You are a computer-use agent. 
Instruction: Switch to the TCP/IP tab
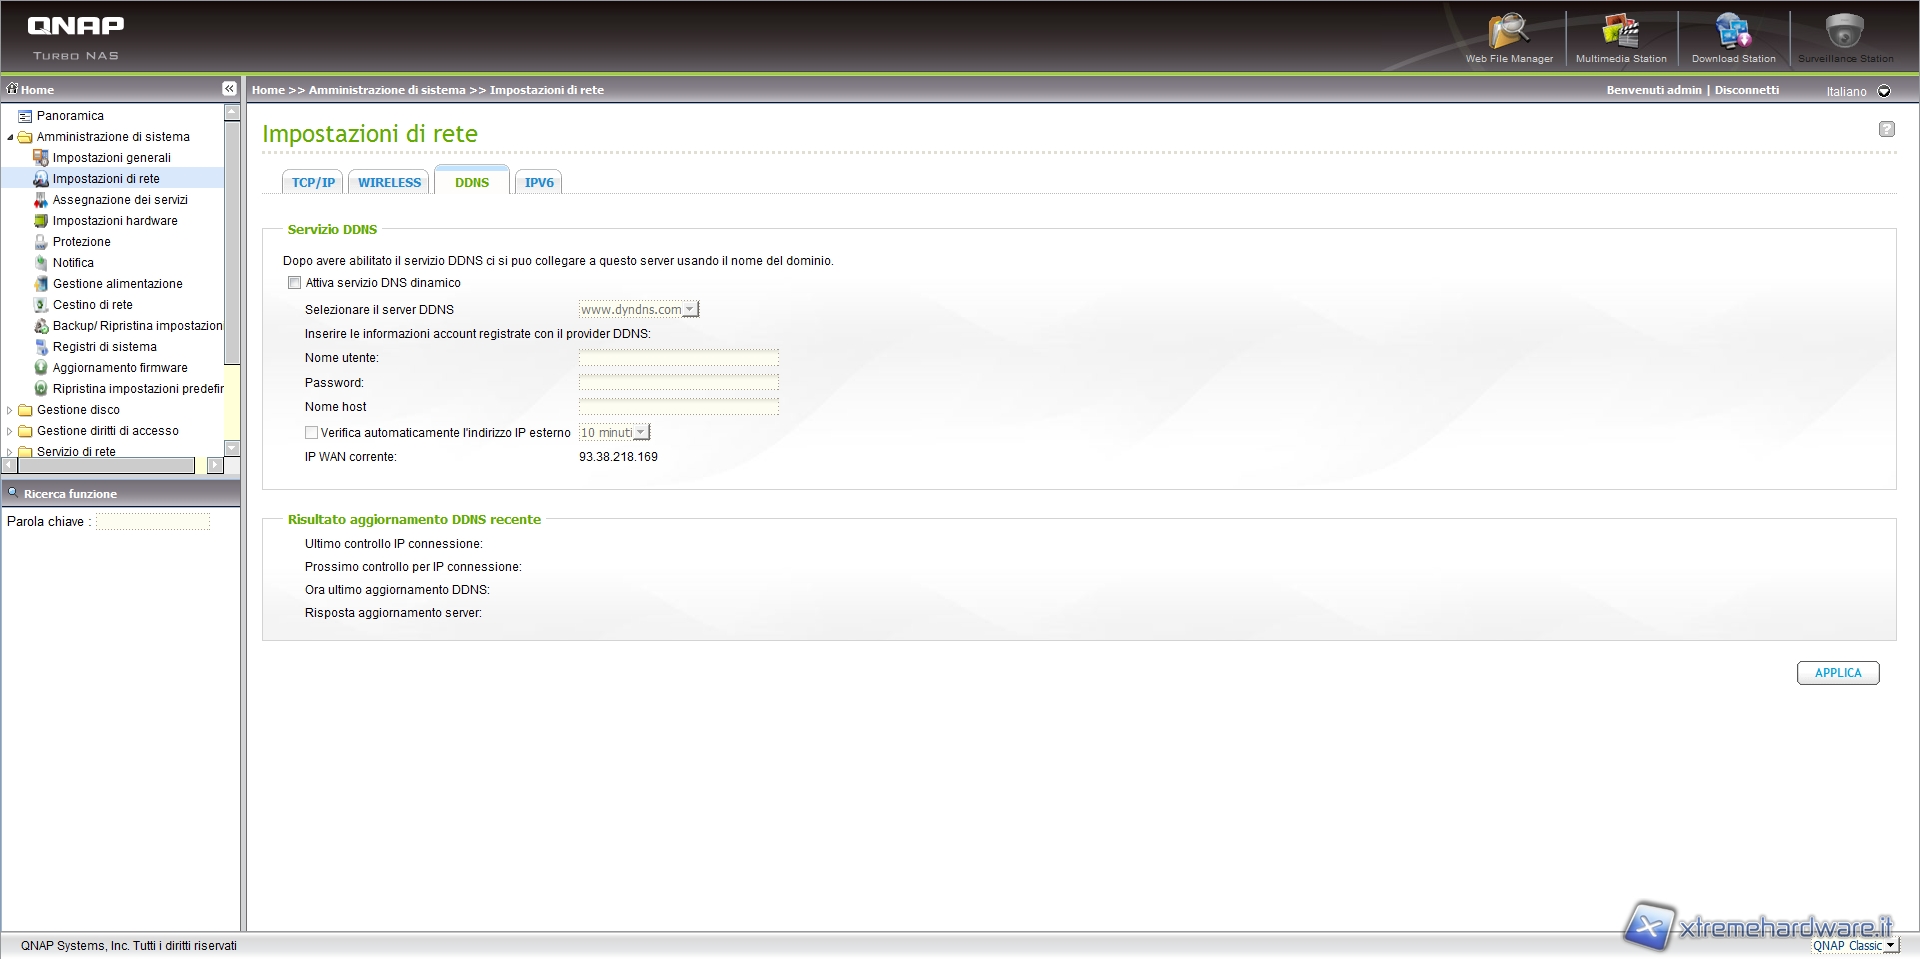click(313, 183)
